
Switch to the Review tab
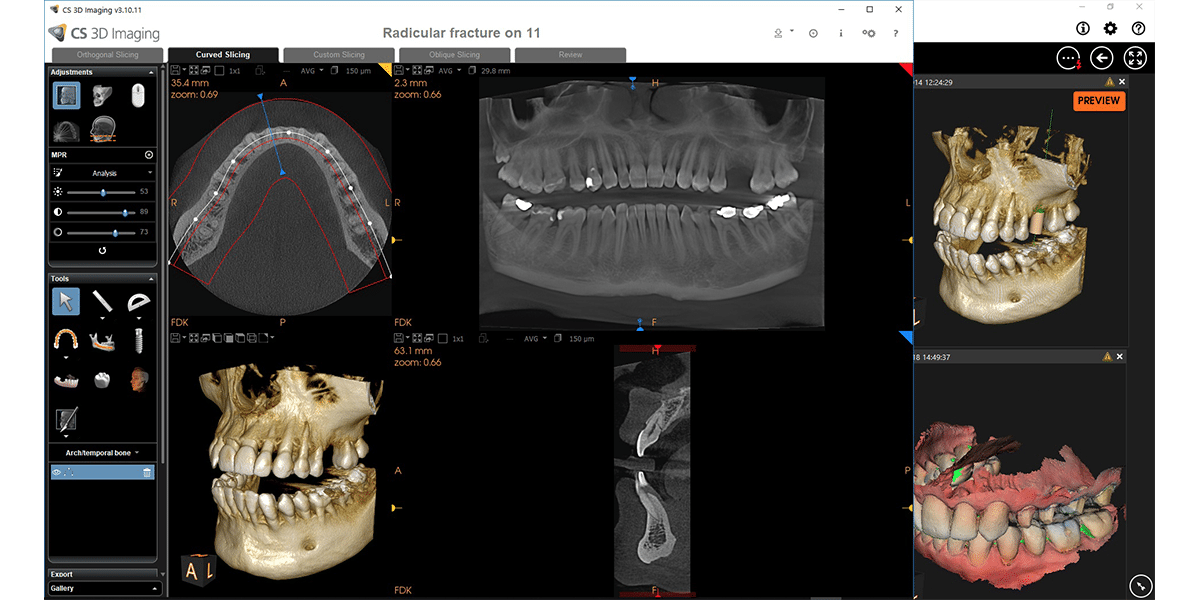pos(570,55)
